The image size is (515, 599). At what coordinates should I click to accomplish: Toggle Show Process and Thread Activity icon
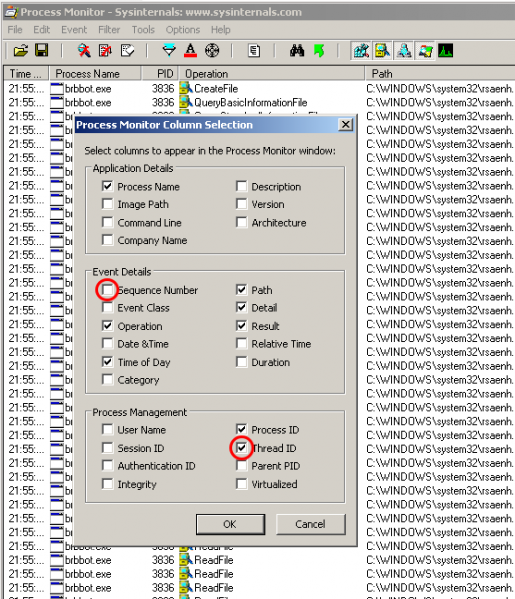pos(425,50)
